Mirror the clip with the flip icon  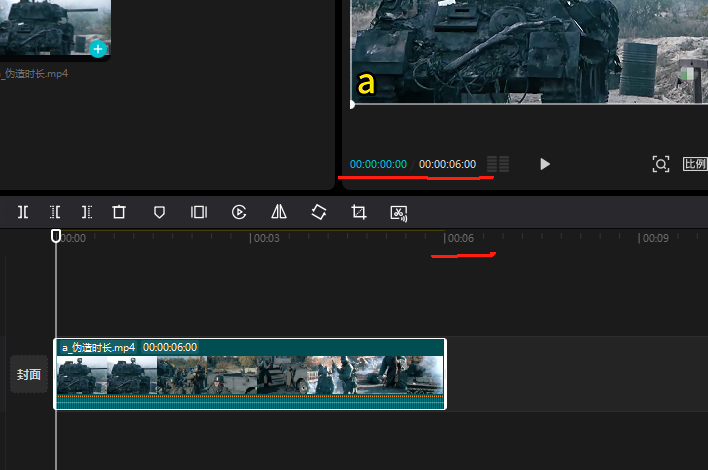point(279,212)
